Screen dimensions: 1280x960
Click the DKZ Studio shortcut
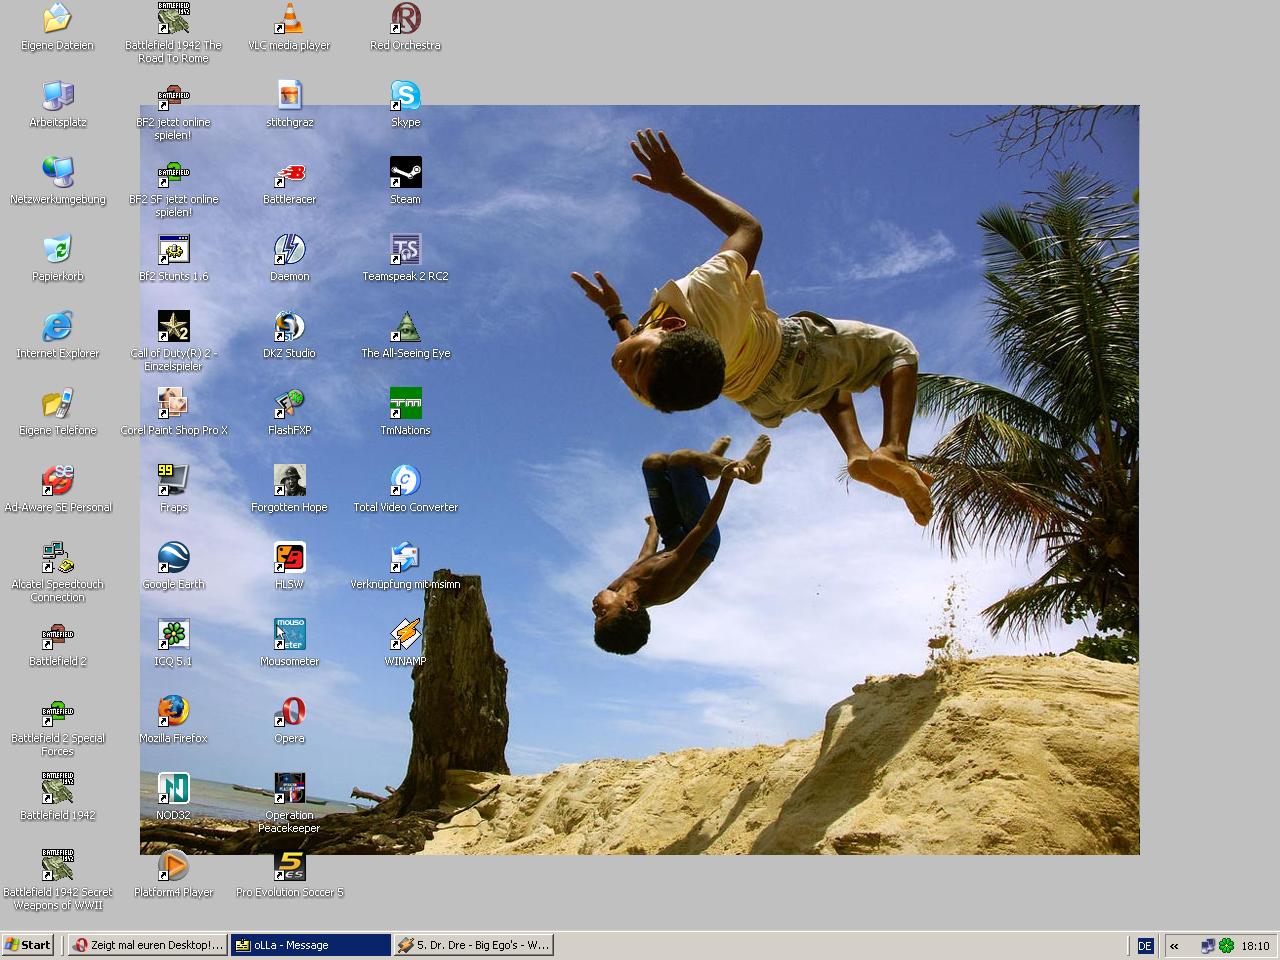pos(290,326)
